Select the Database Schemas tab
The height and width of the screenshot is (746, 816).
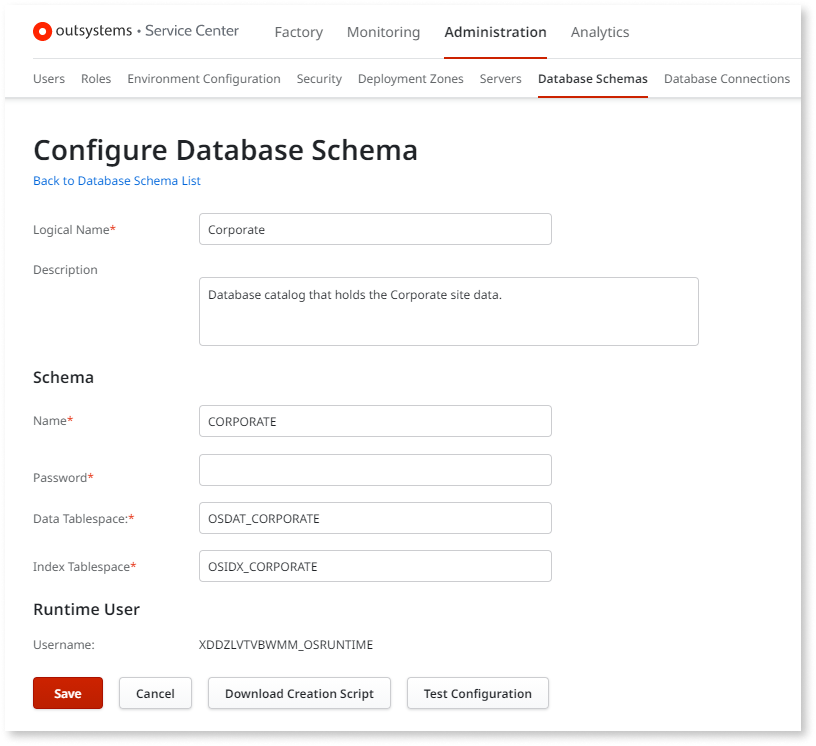coord(592,78)
